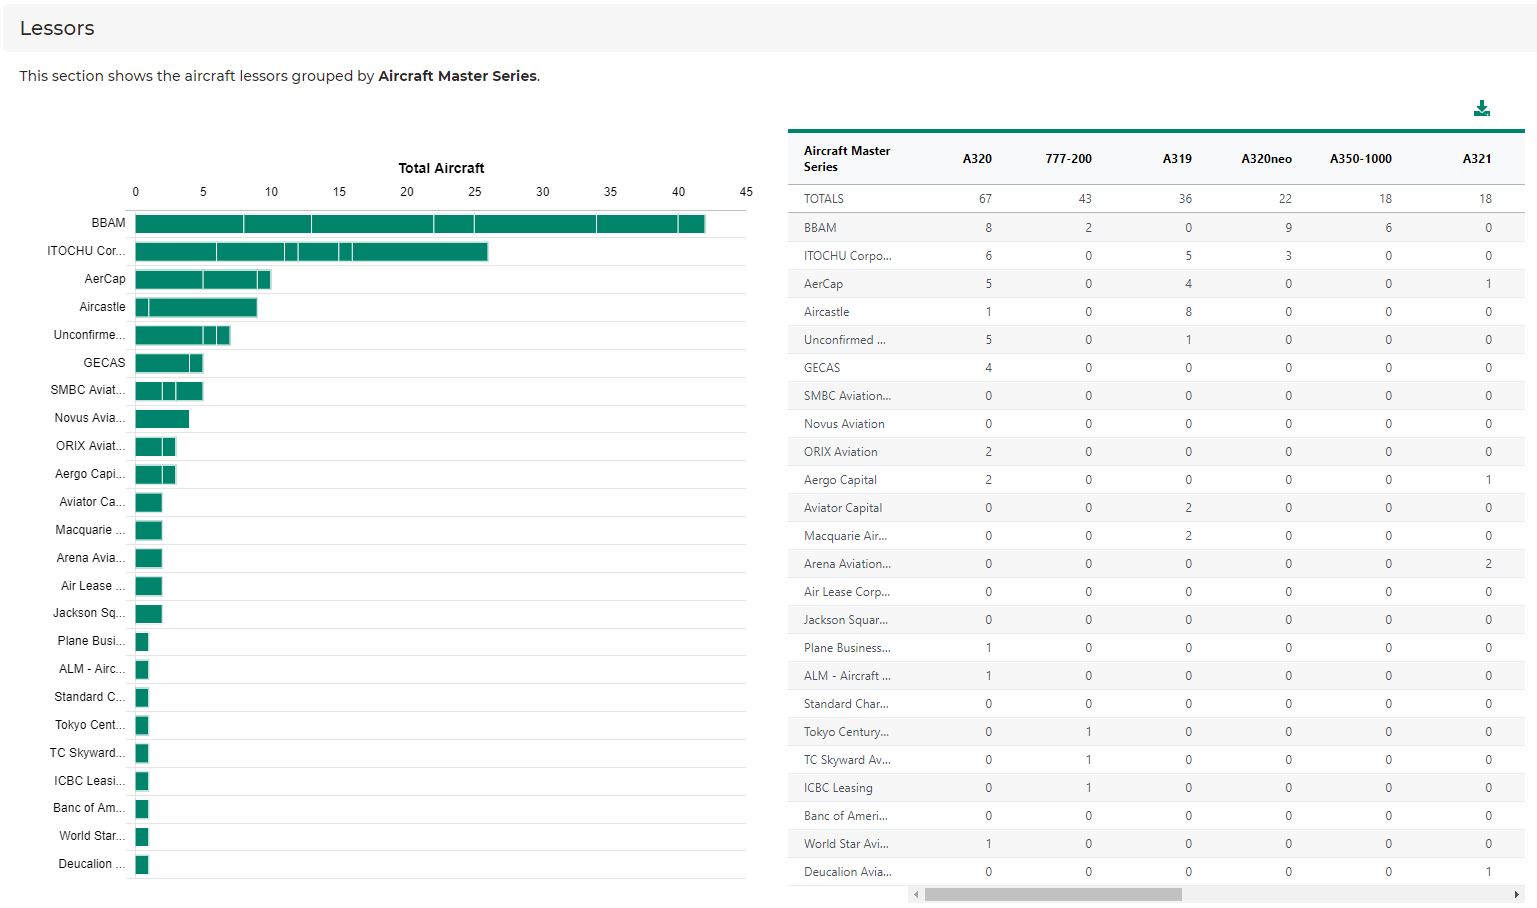Viewport: 1537px width, 908px height.
Task: Select Macquarie Air... row in the table
Action: [x=1156, y=536]
